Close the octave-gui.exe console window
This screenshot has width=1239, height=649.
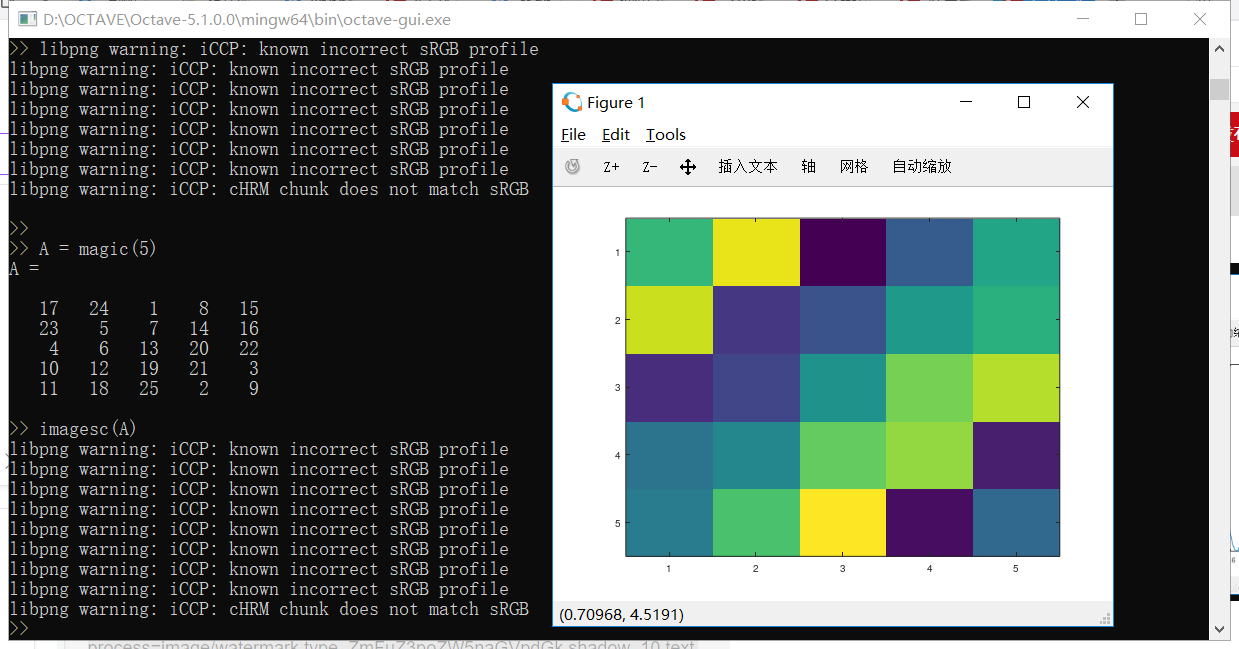[x=1200, y=19]
